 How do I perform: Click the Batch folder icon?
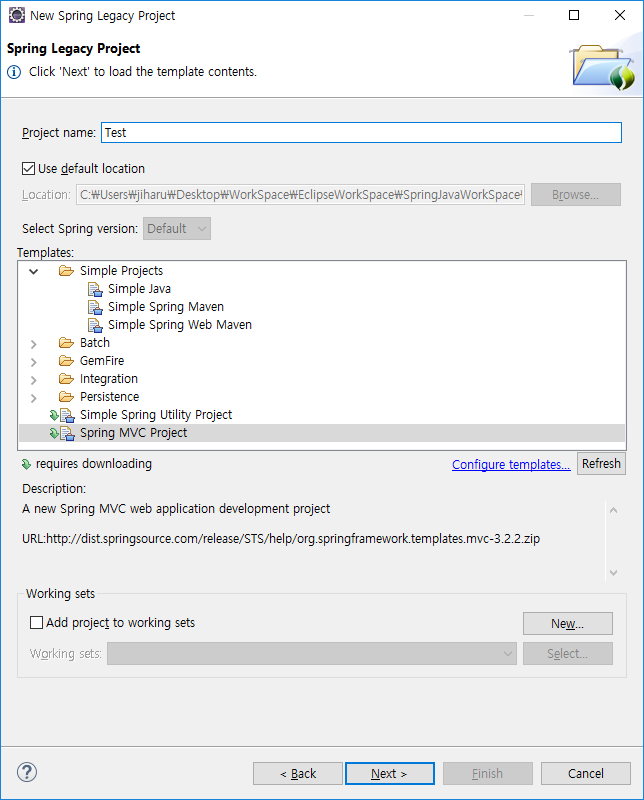(66, 342)
